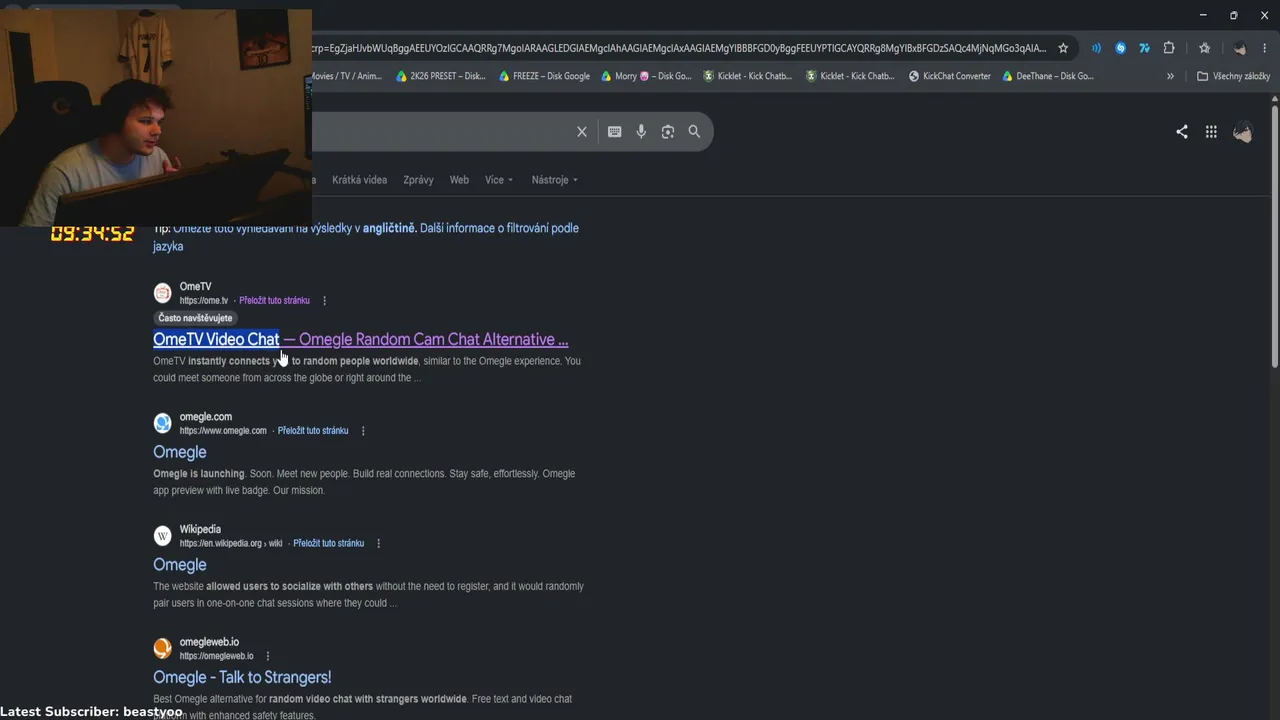This screenshot has height=720, width=1280.
Task: Open the Morry Disk Google bookmark
Action: tap(646, 76)
